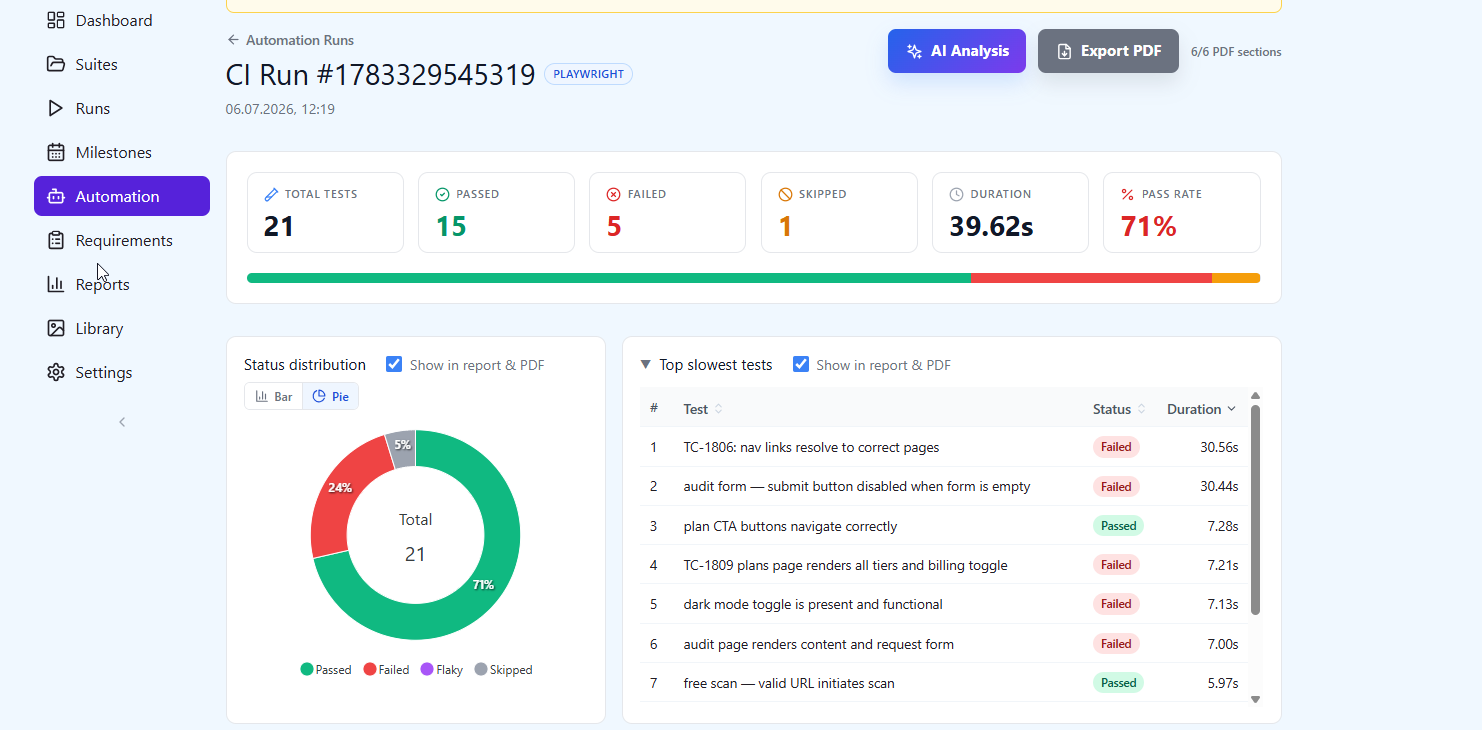Screen dimensions: 1482x730
Task: Click Failed badge on TC-1806 row
Action: pos(1116,447)
